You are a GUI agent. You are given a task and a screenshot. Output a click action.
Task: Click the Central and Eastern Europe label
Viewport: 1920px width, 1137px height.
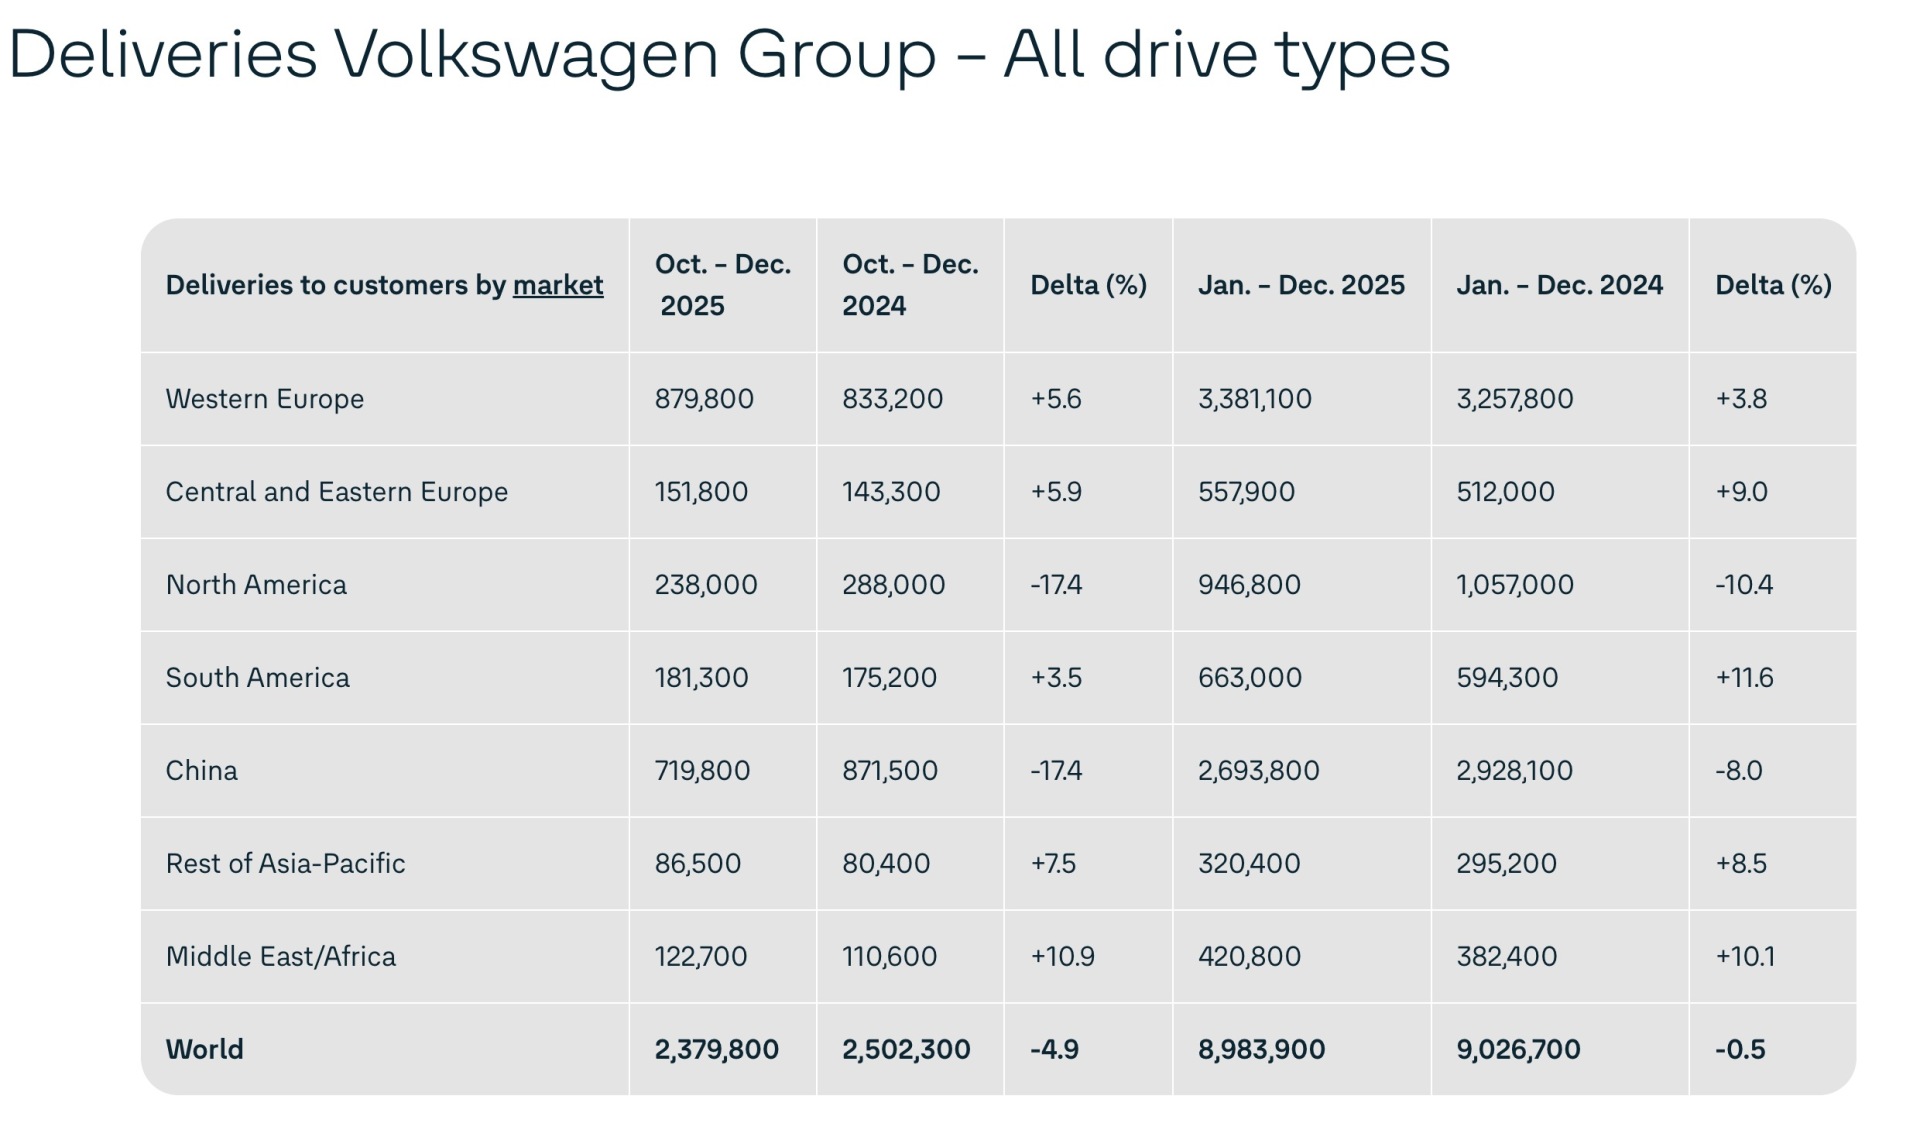336,492
